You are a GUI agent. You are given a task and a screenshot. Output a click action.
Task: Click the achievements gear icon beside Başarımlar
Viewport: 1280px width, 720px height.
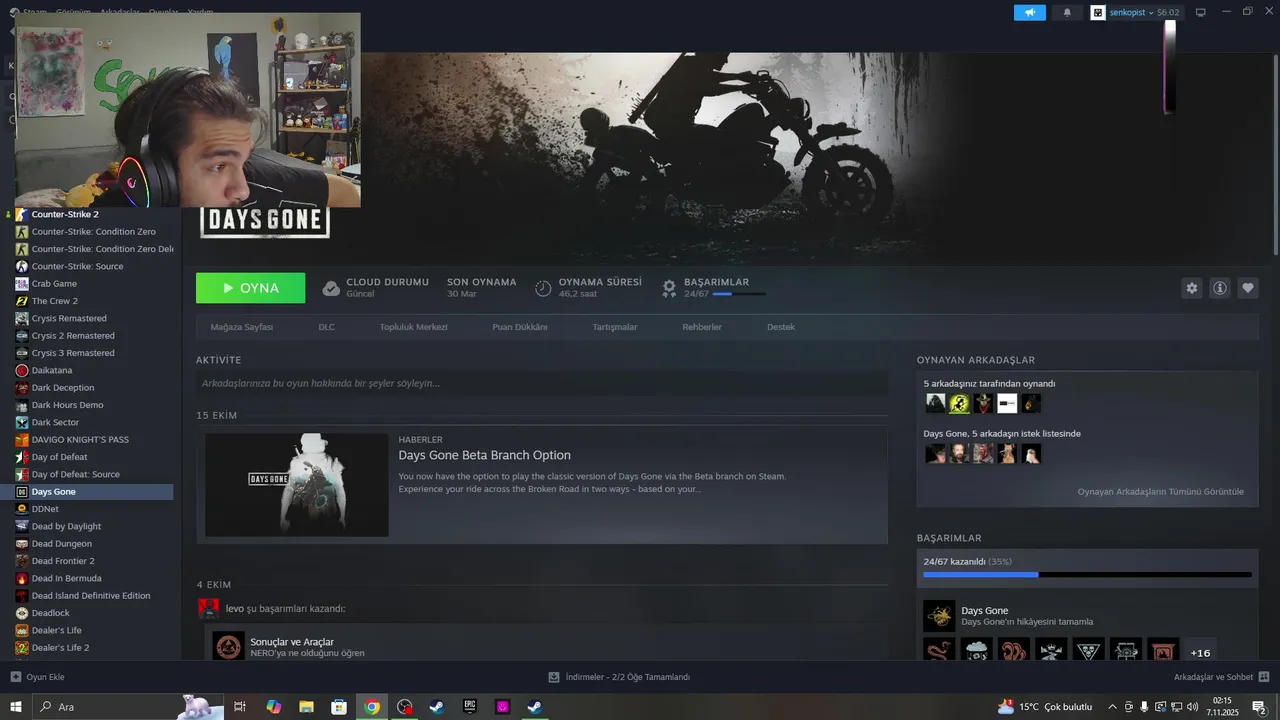pyautogui.click(x=669, y=288)
